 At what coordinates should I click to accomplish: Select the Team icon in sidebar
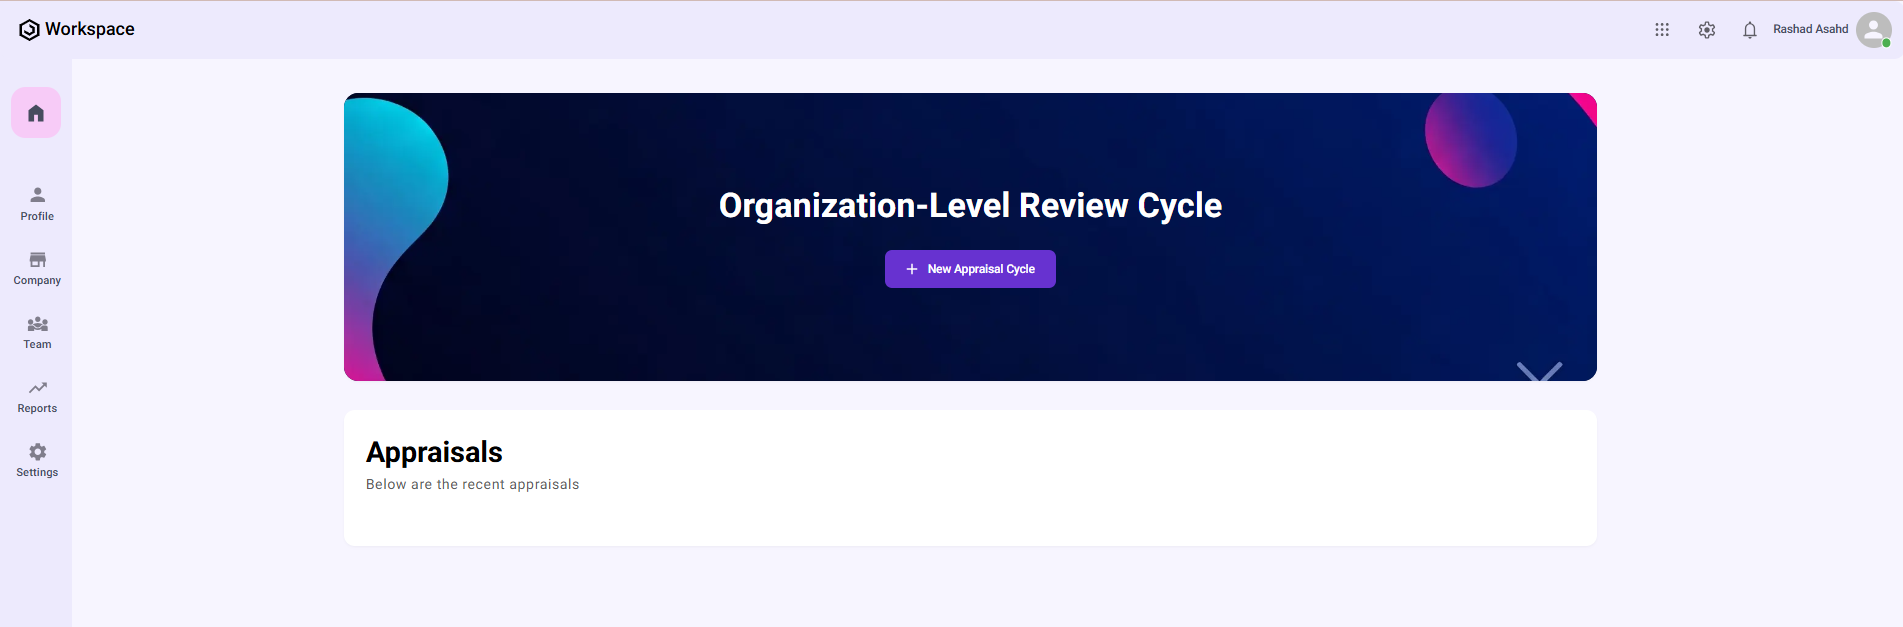click(x=37, y=332)
